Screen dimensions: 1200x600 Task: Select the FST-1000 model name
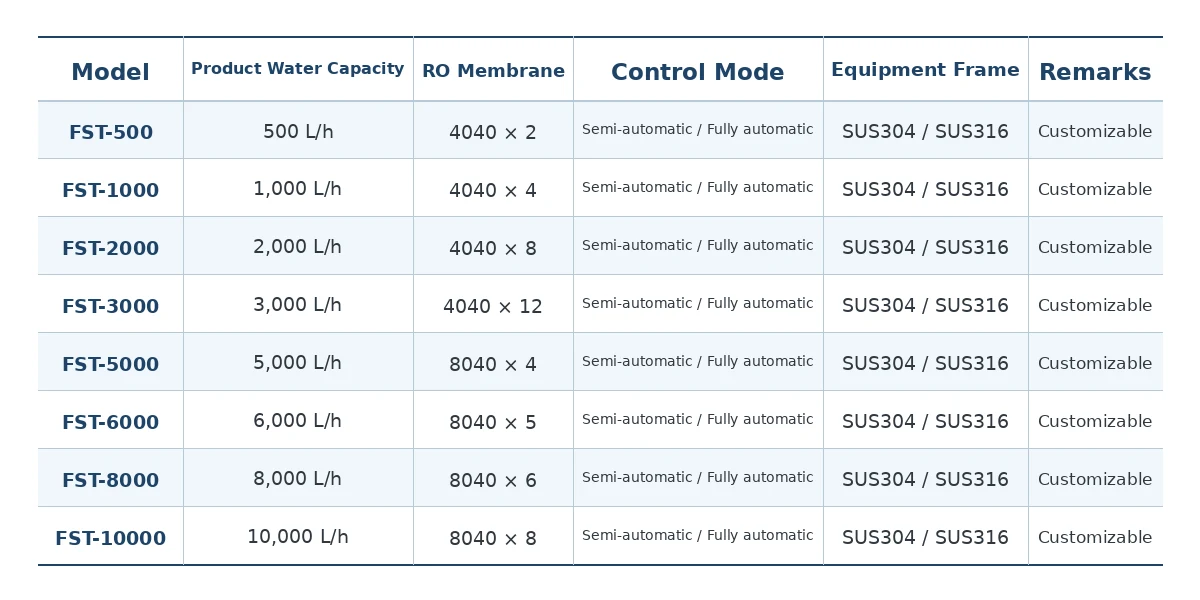111,191
